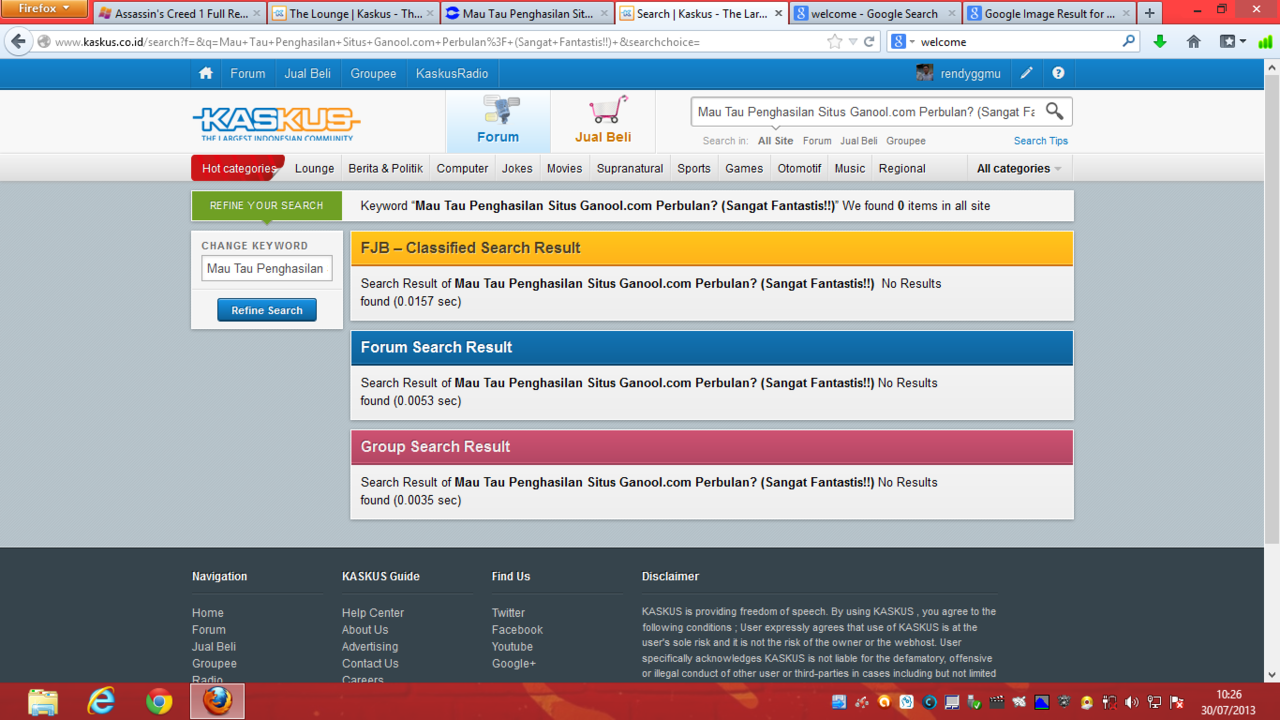Click the Kaskus logo
This screenshot has width=1280, height=720.
(276, 123)
